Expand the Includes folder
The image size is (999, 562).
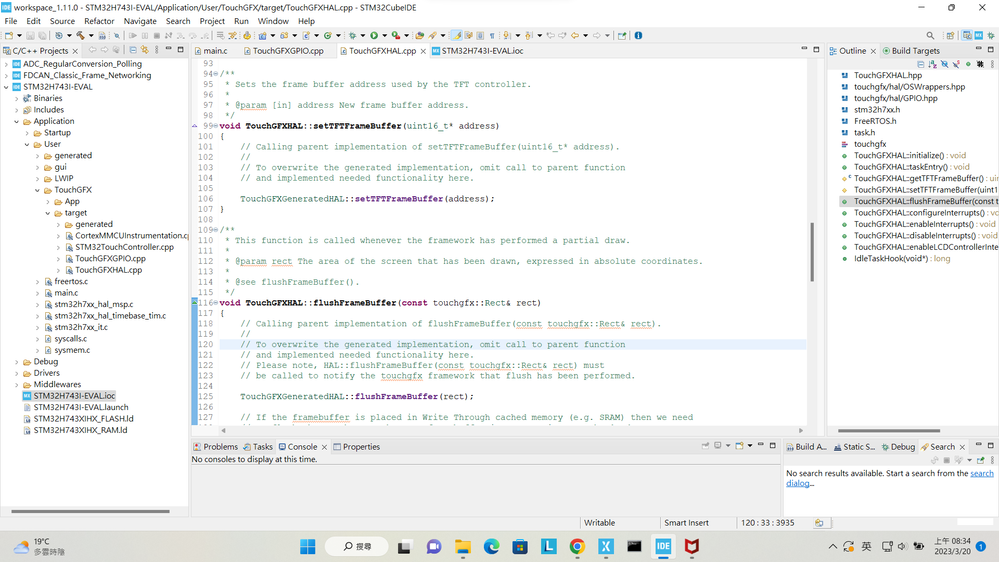17,110
